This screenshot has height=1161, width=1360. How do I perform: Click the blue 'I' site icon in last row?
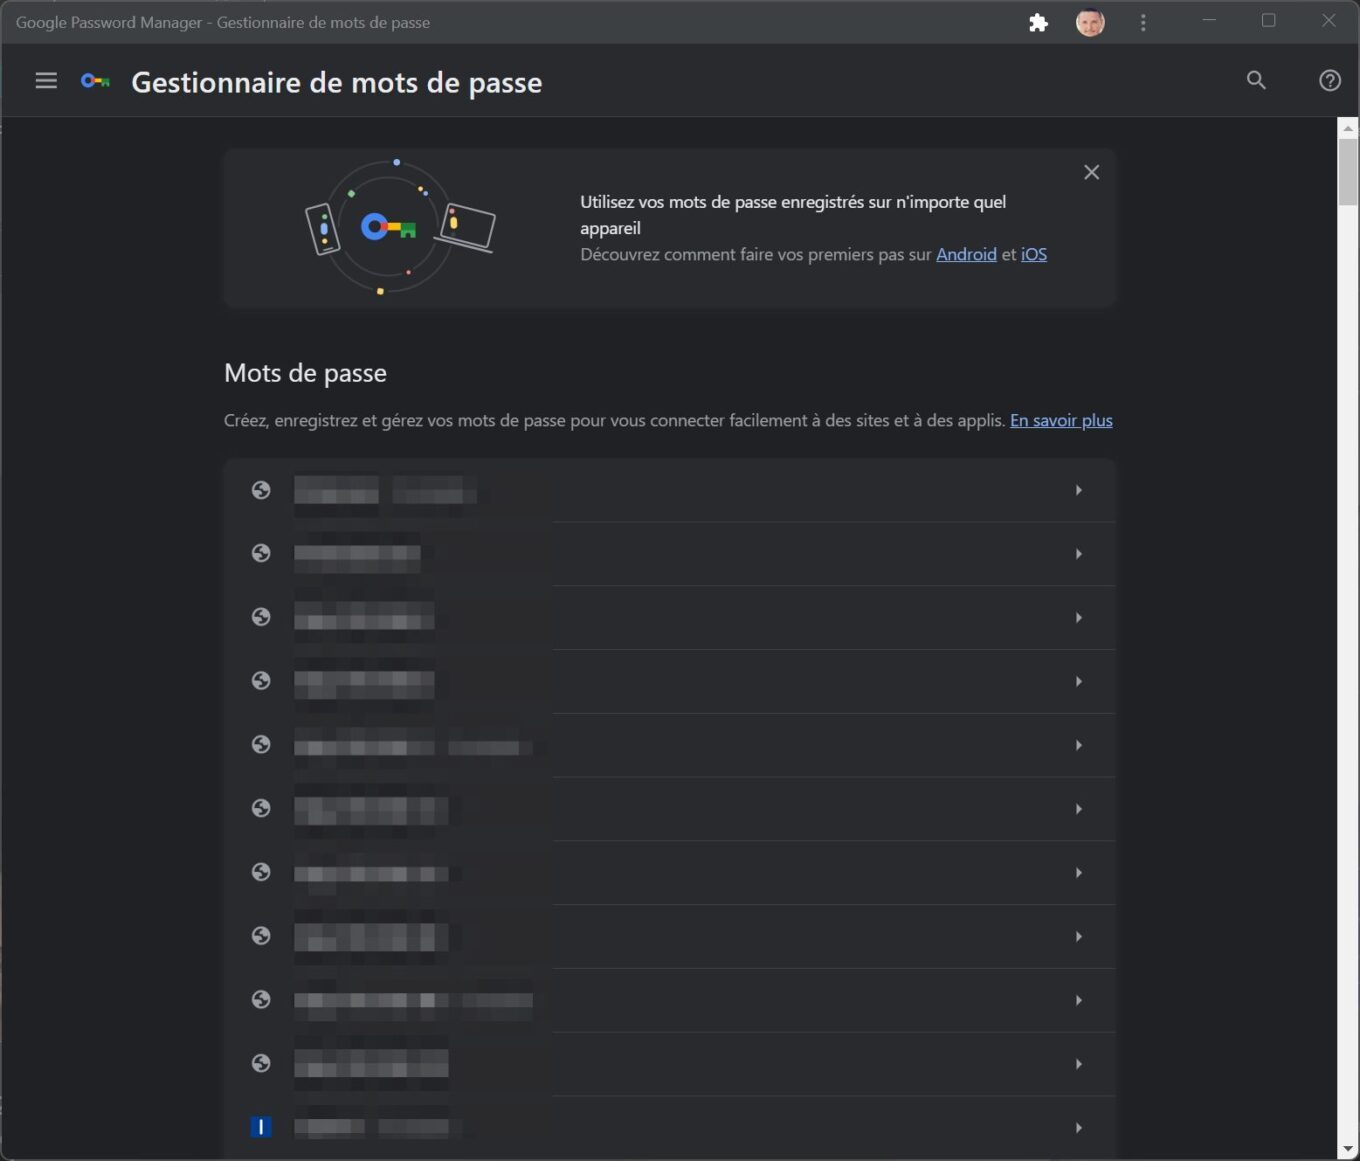(260, 1127)
